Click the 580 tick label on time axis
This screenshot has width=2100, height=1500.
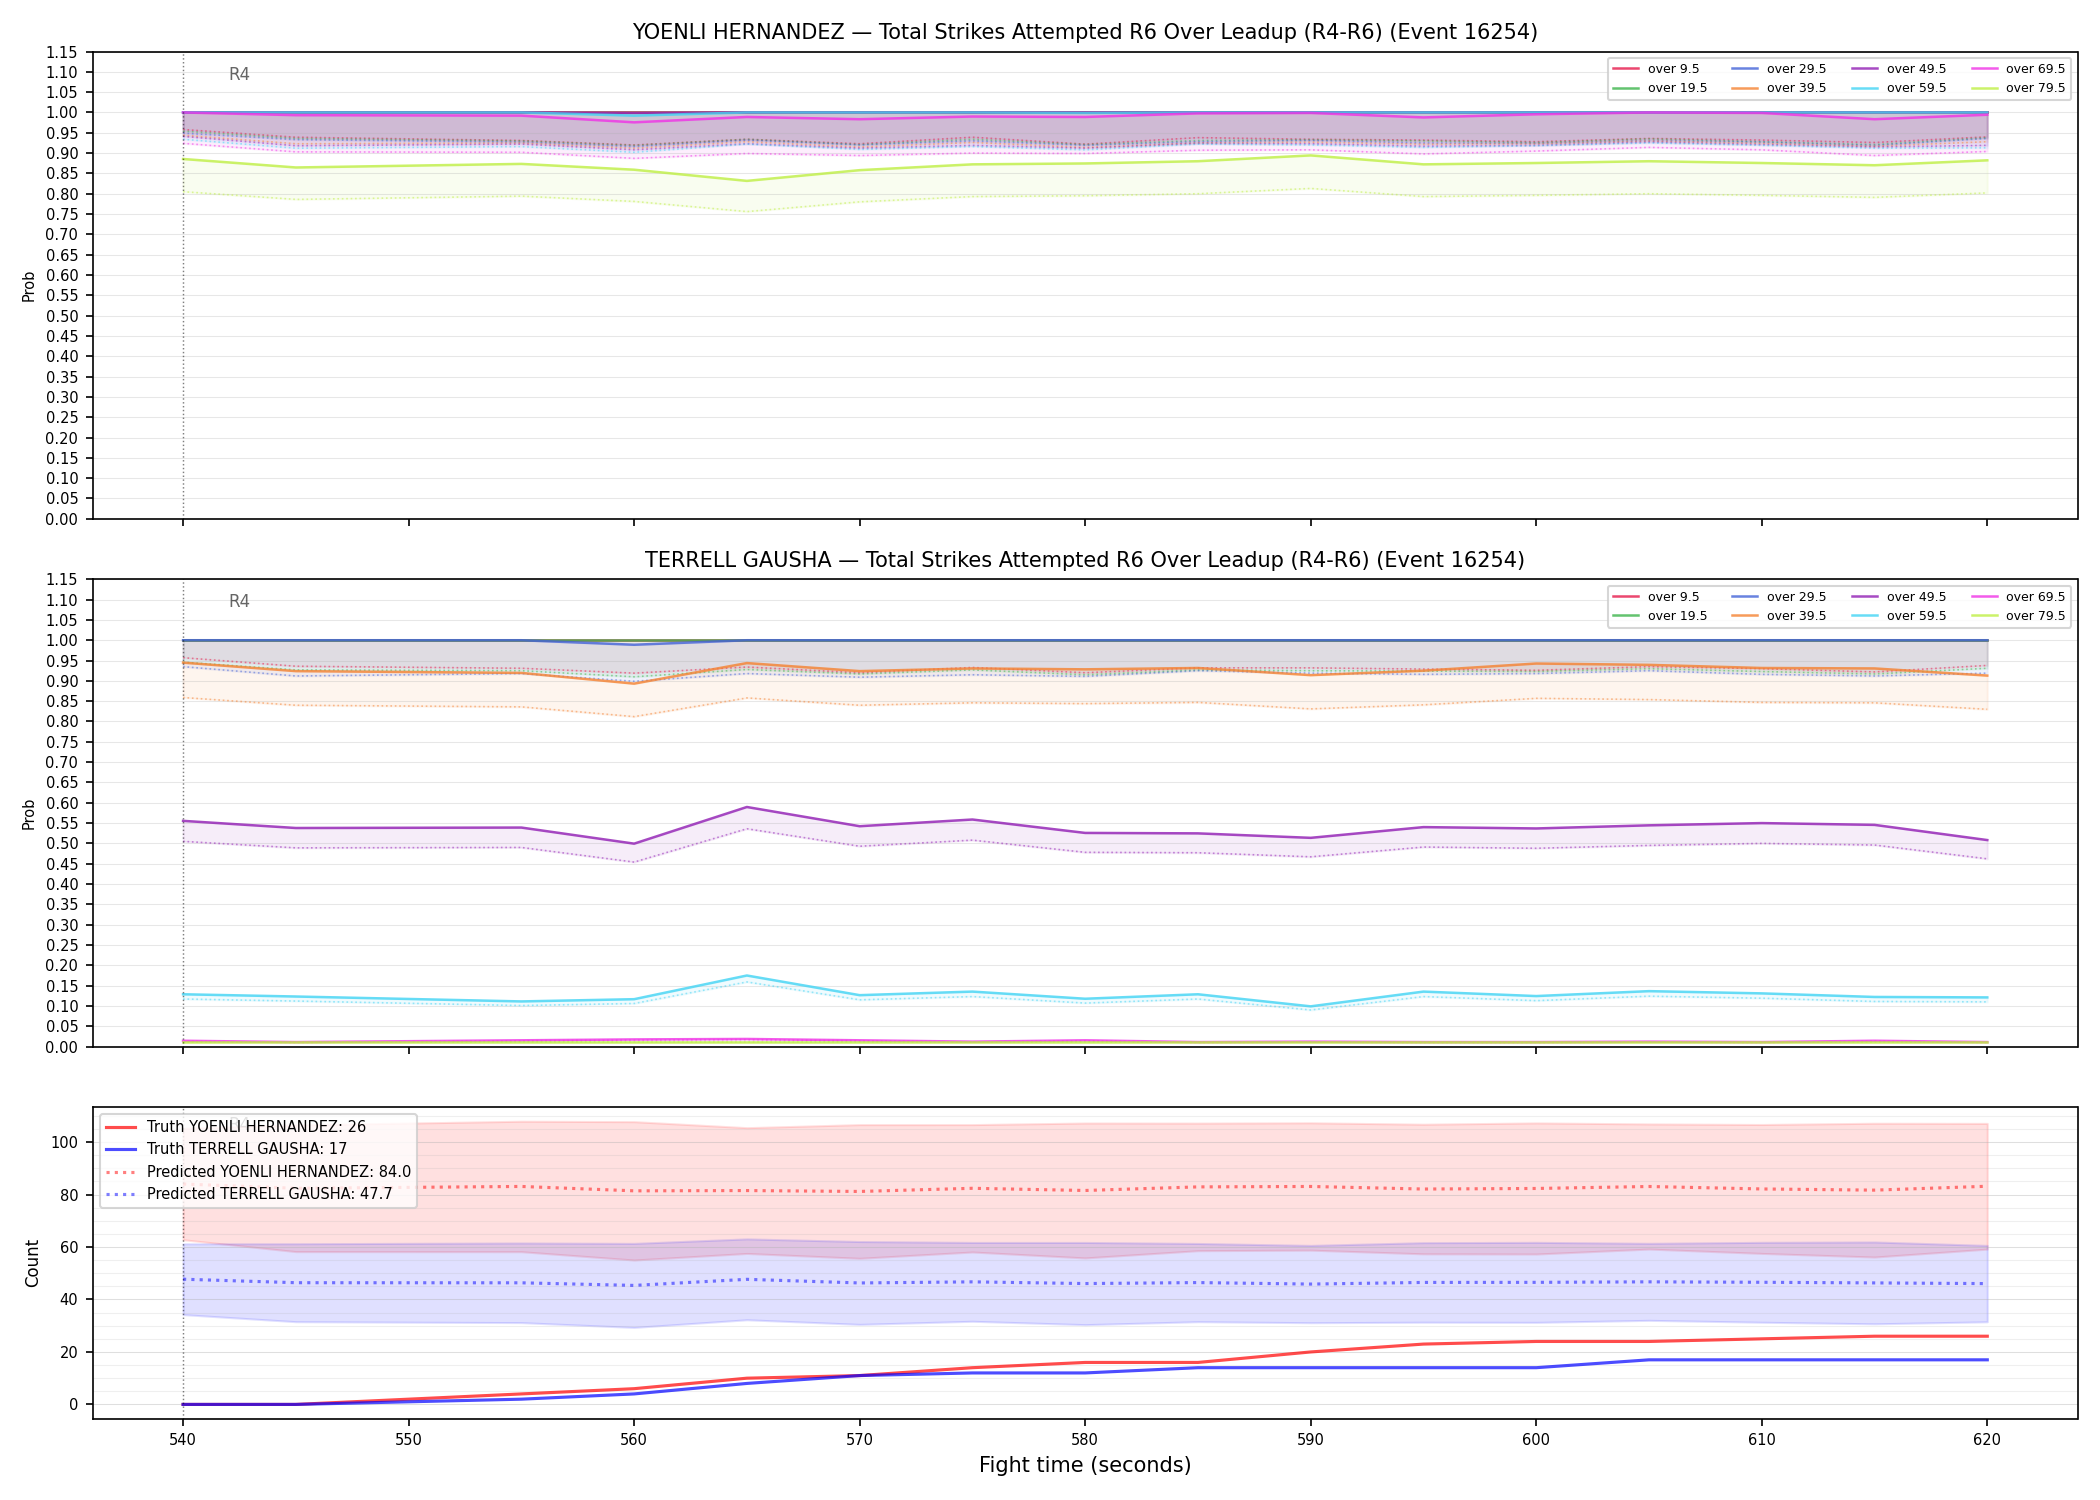(x=1085, y=1440)
